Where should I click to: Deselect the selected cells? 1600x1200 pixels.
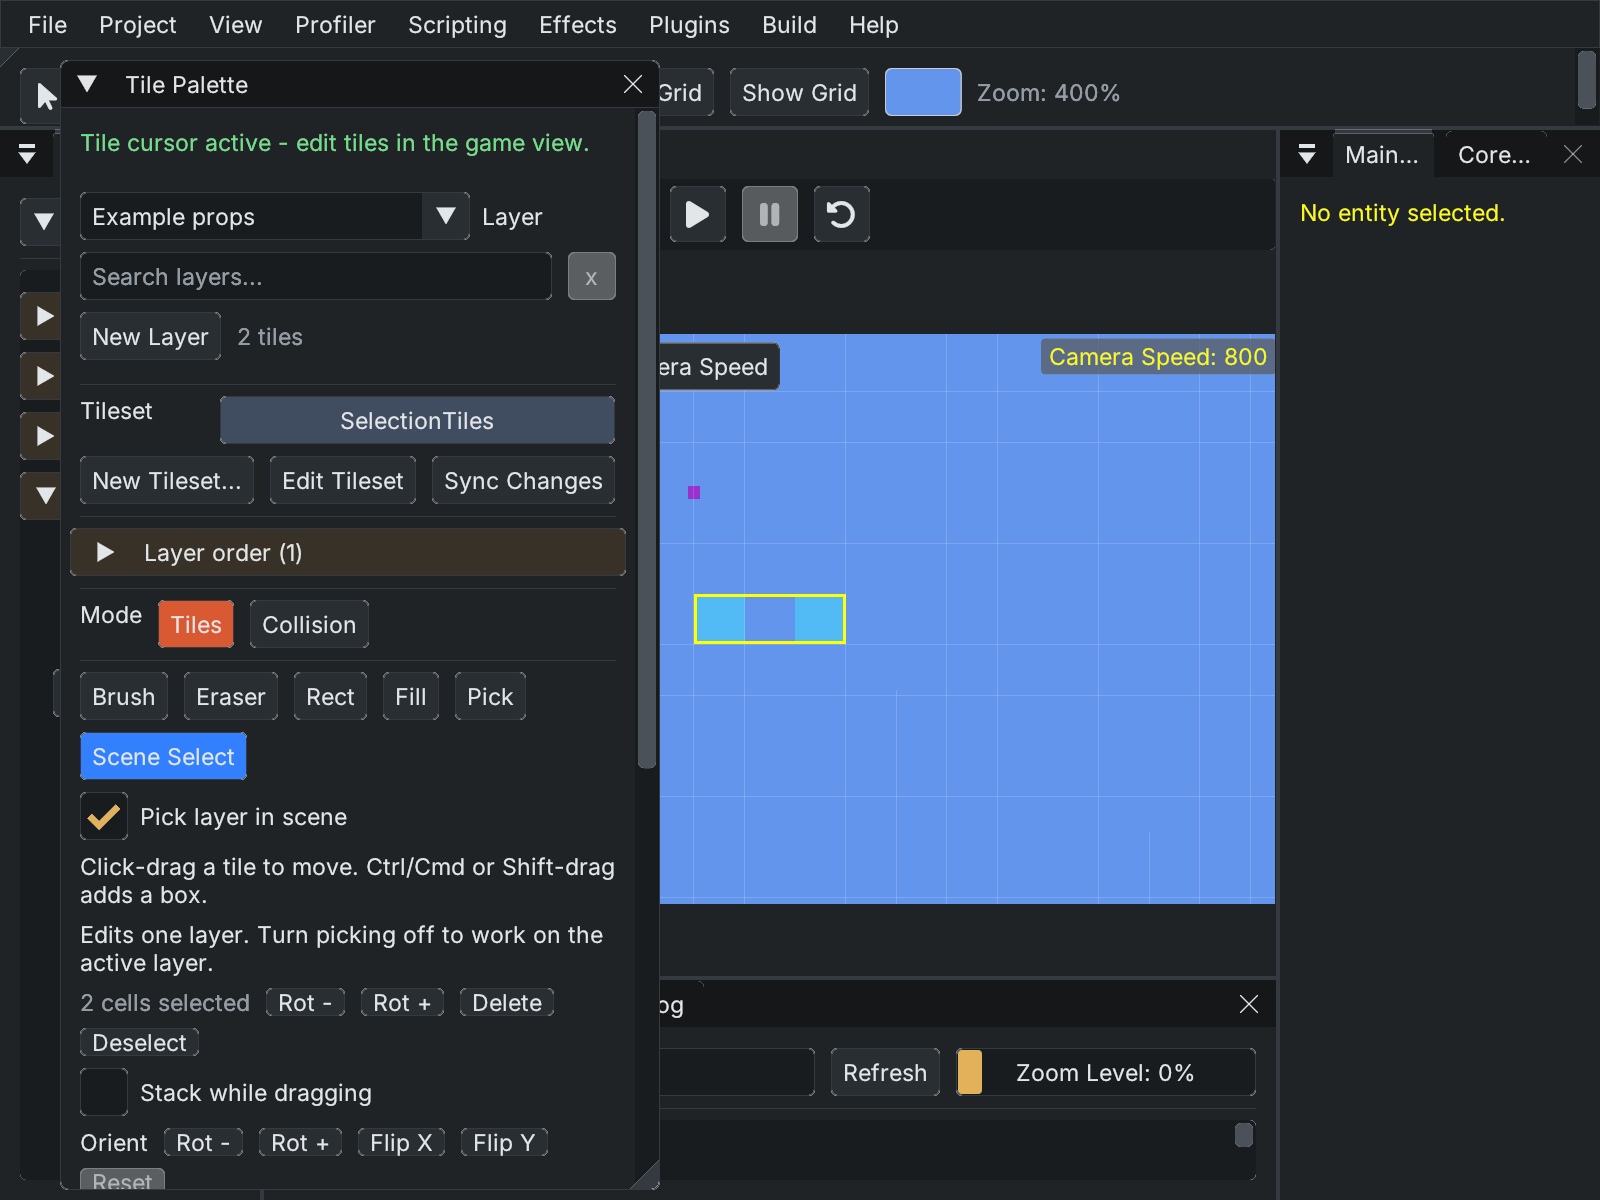pyautogui.click(x=139, y=1043)
